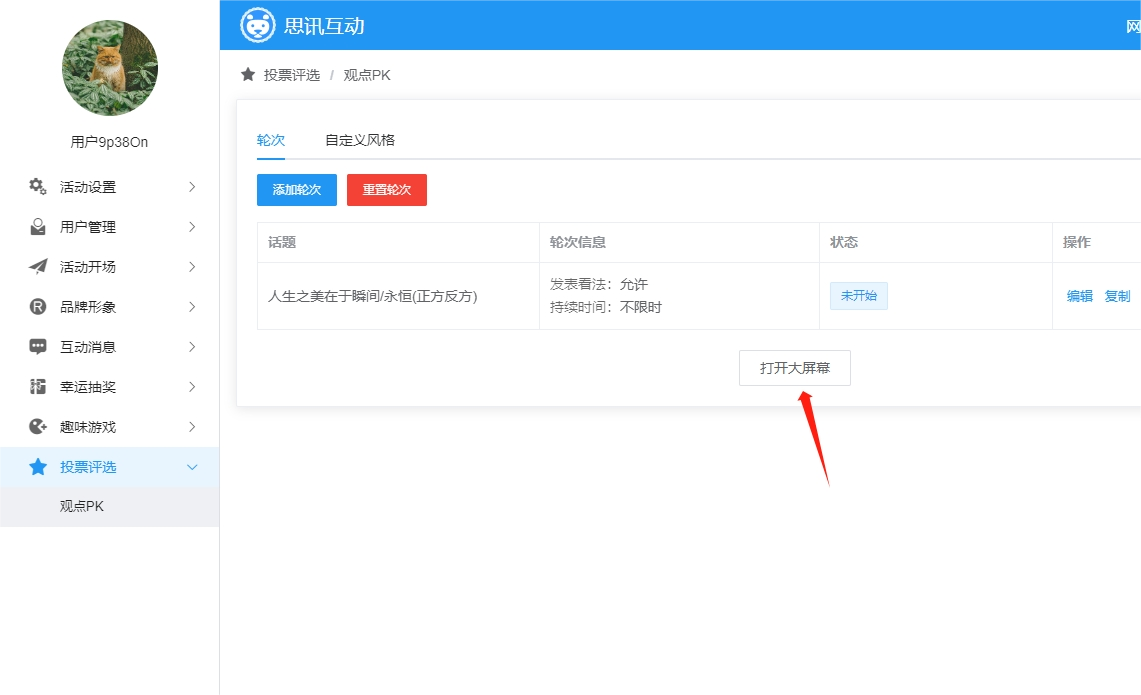
Task: Click the user icon beside 用户管理
Action: point(38,227)
